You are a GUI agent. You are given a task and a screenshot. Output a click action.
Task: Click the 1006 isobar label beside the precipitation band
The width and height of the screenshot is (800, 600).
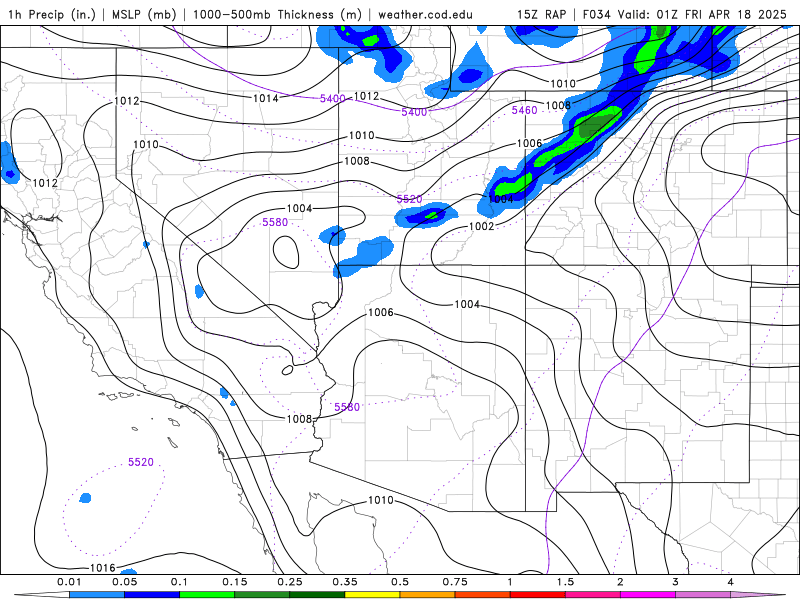[x=530, y=143]
